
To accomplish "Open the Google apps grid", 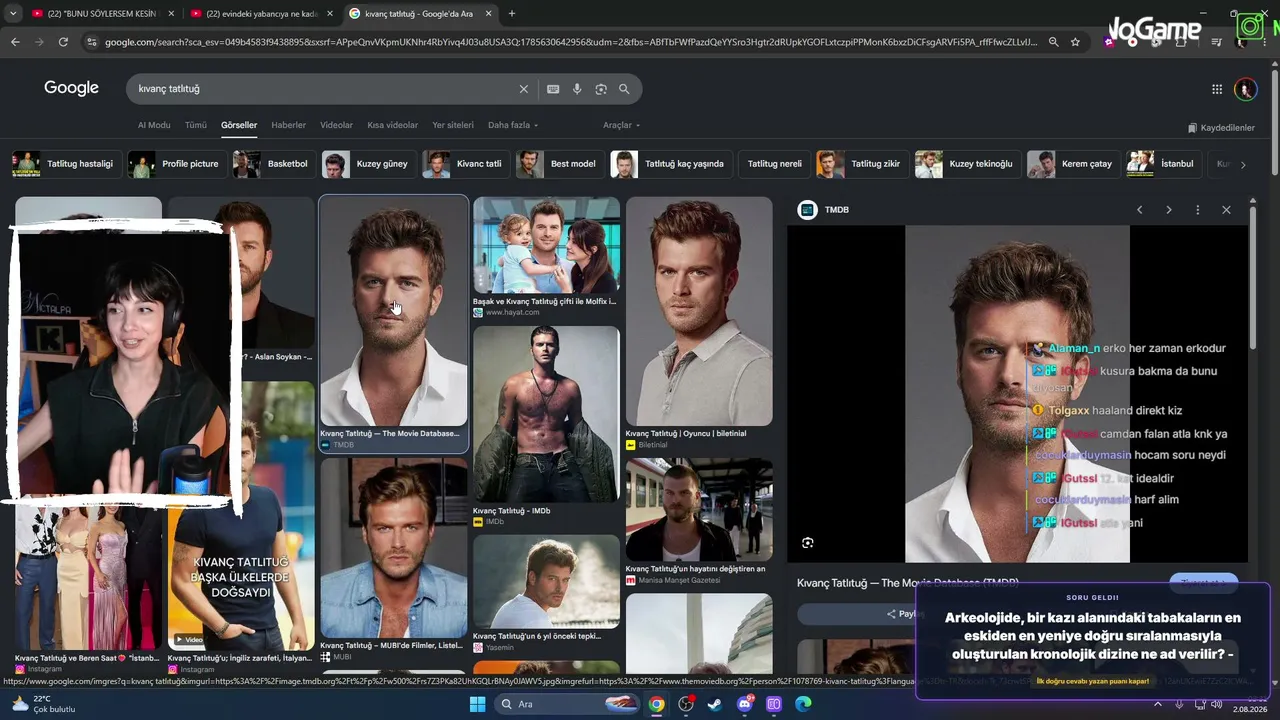I will (1217, 89).
